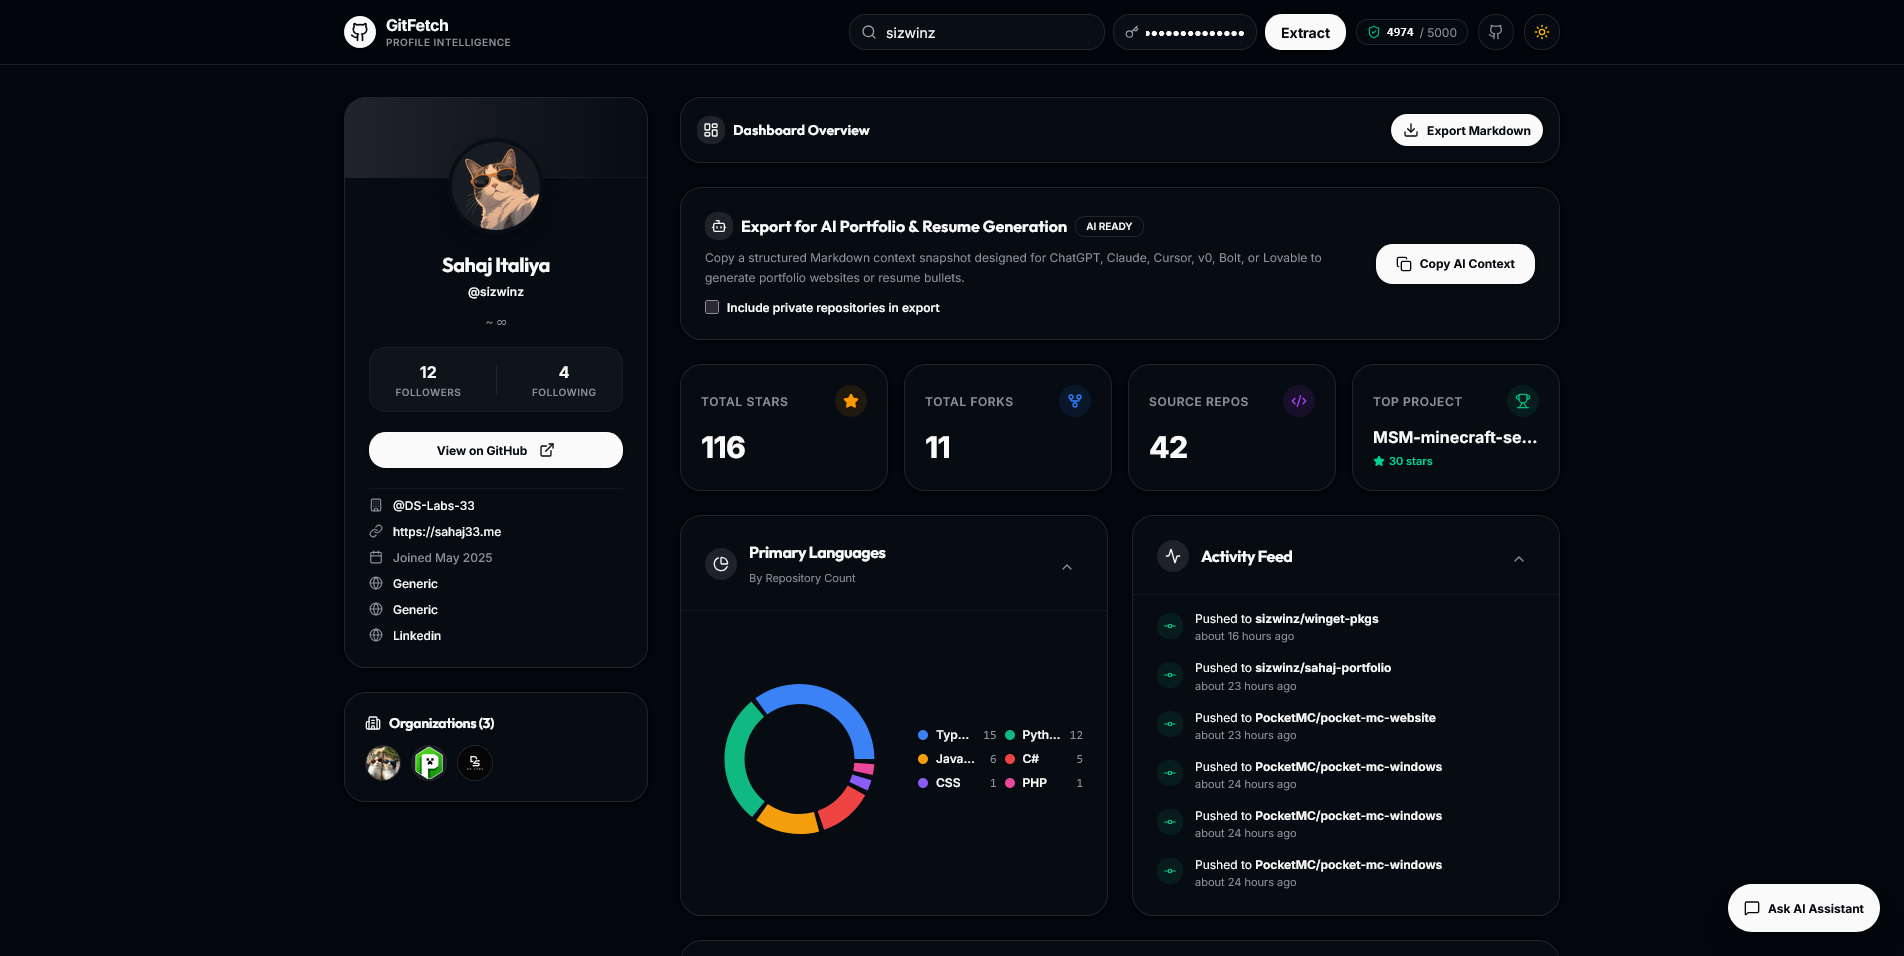Enable Include private repositories in export checkbox
1904x956 pixels.
(x=712, y=307)
